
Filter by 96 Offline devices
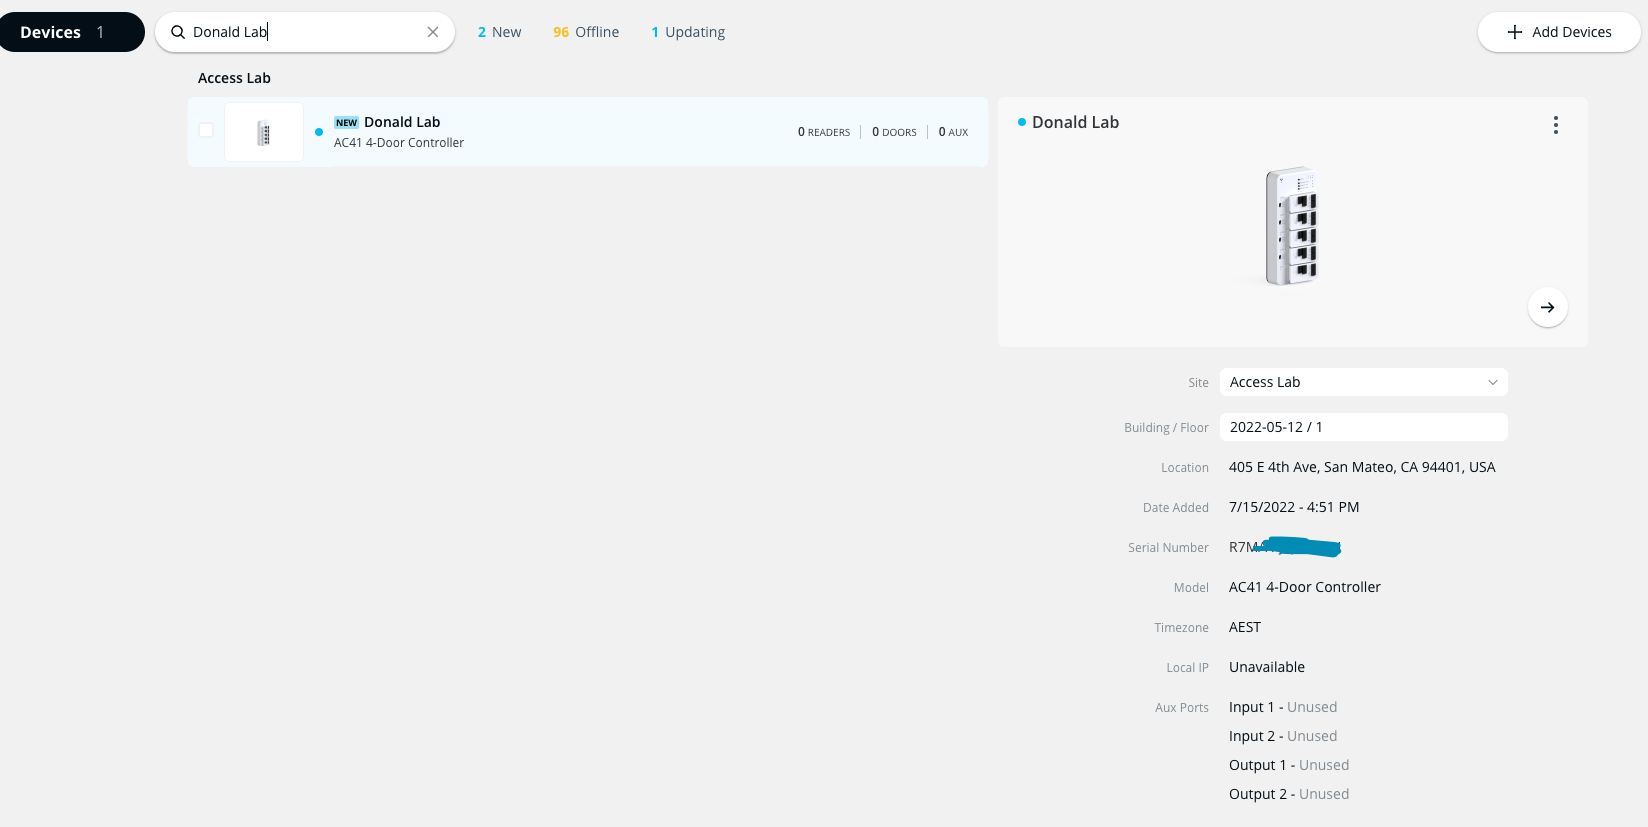586,32
